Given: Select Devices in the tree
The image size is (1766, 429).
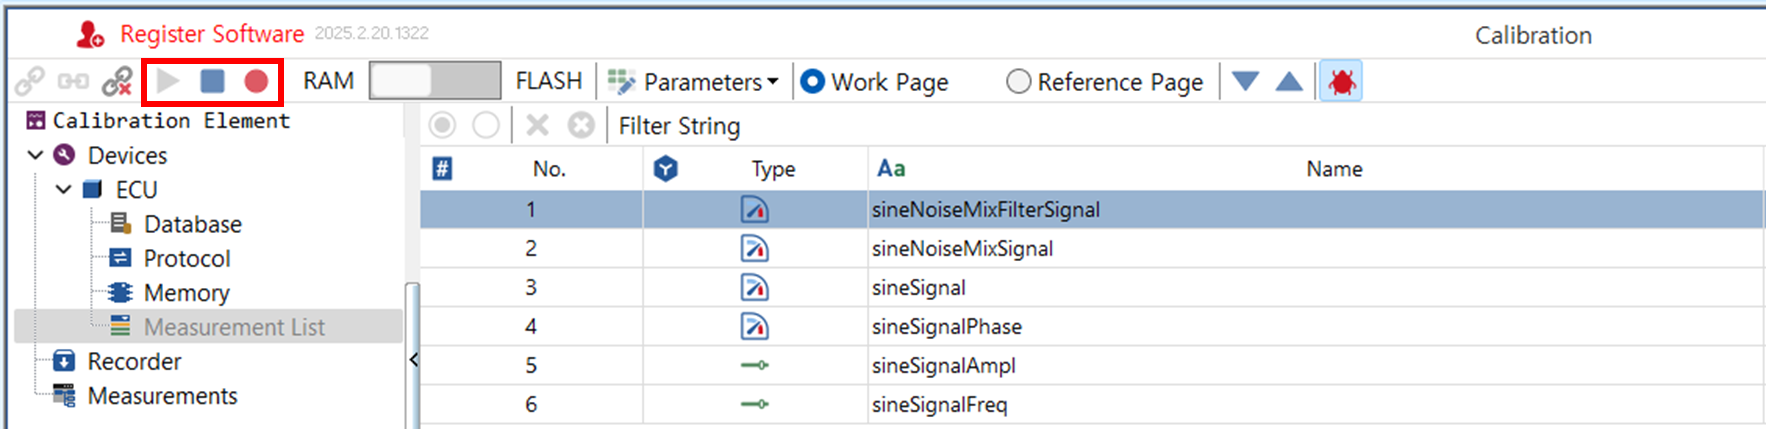Looking at the screenshot, I should tap(127, 155).
